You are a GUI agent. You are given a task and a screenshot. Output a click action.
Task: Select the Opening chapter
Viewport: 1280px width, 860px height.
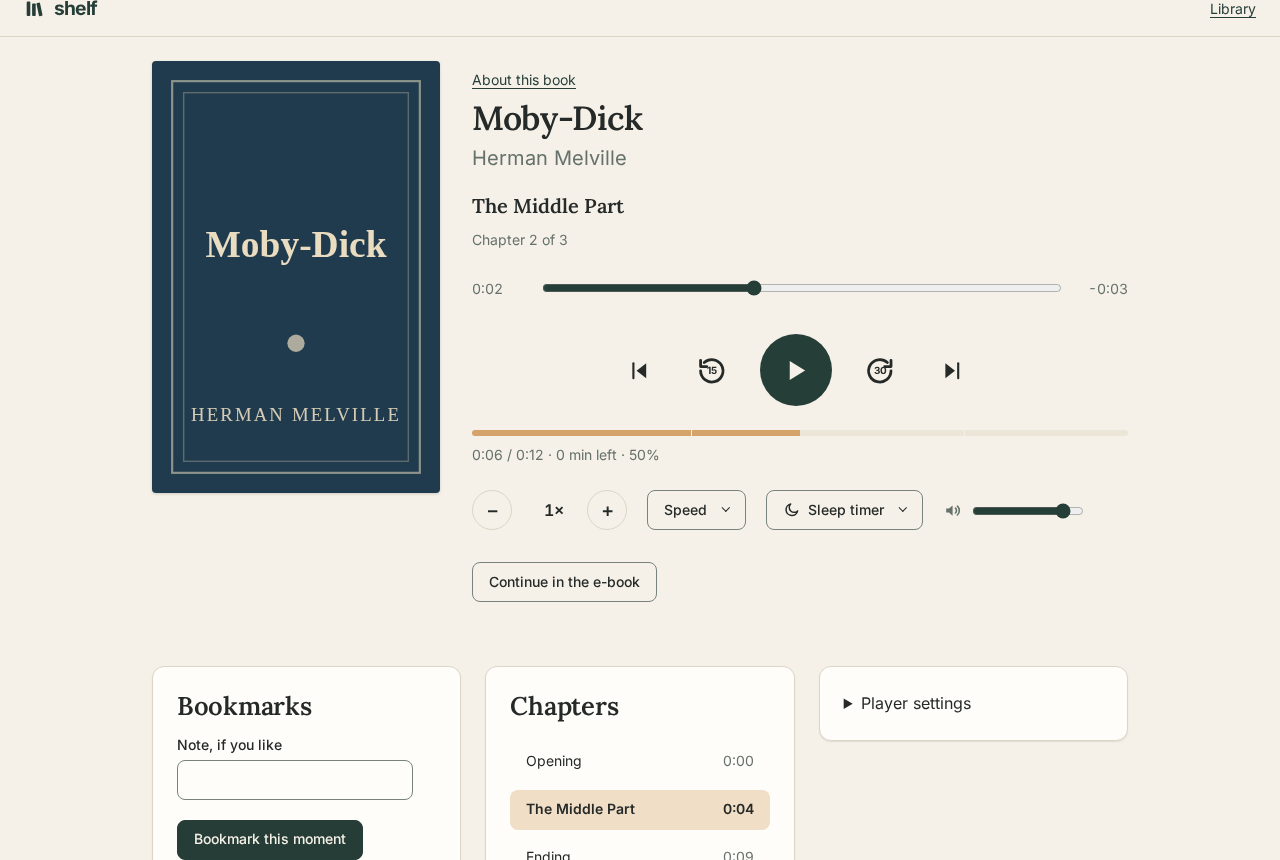640,761
